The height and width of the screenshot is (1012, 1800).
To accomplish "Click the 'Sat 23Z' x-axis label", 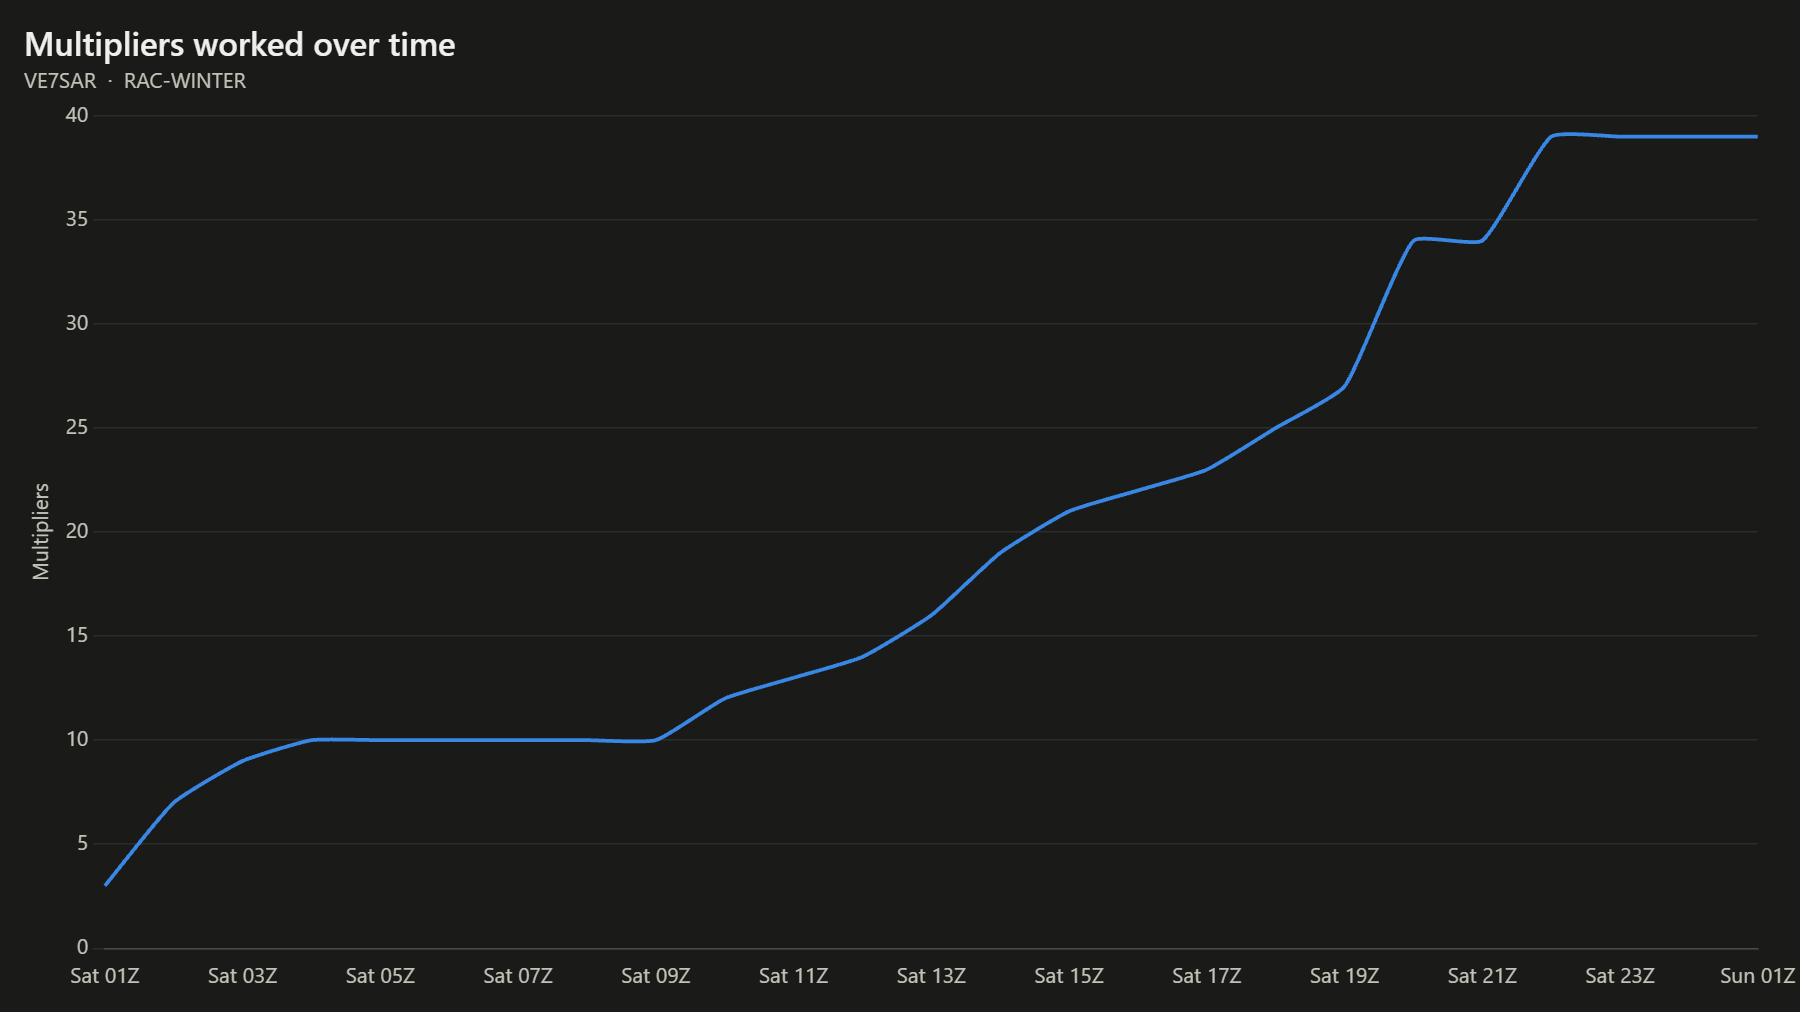I will 1620,976.
